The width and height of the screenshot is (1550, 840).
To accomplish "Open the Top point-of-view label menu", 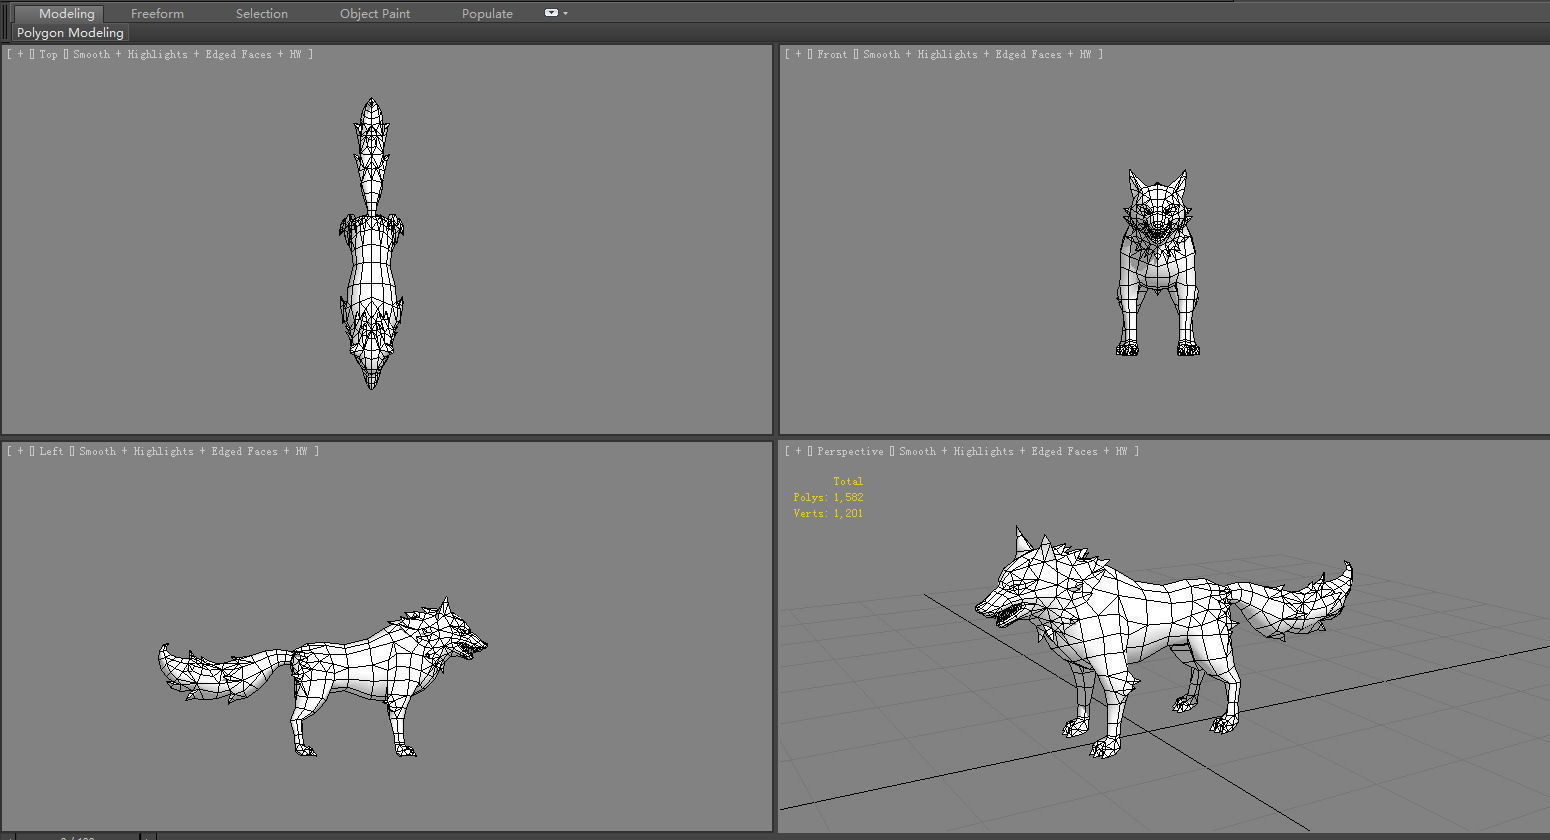I will (47, 54).
